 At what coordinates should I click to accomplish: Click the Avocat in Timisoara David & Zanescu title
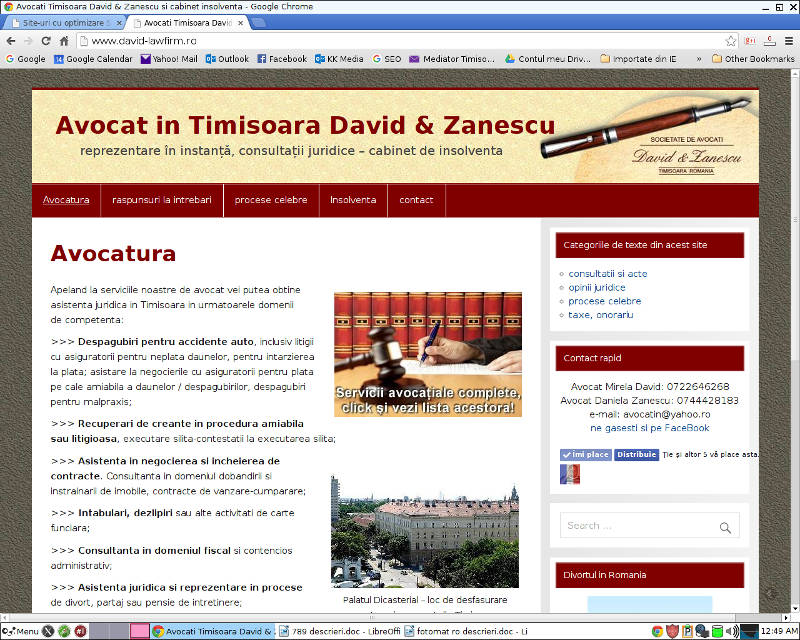tap(305, 125)
